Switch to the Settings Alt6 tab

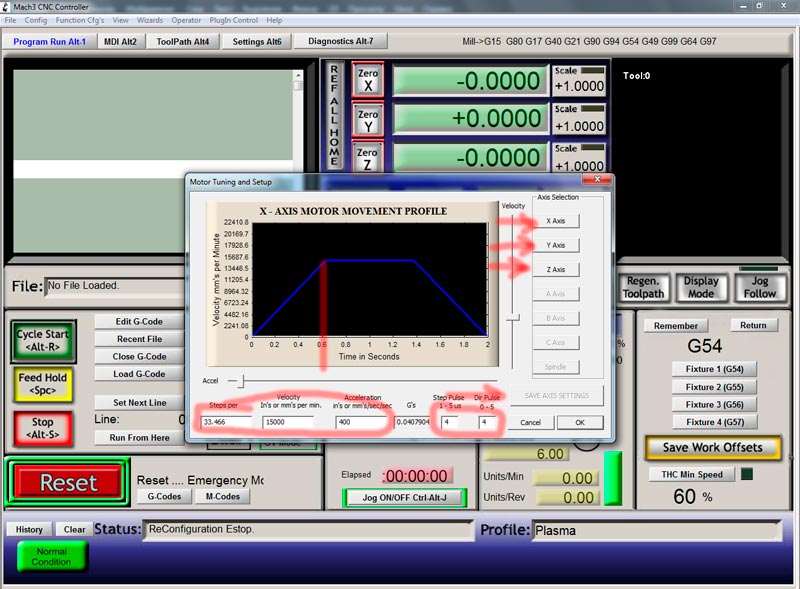coord(257,41)
